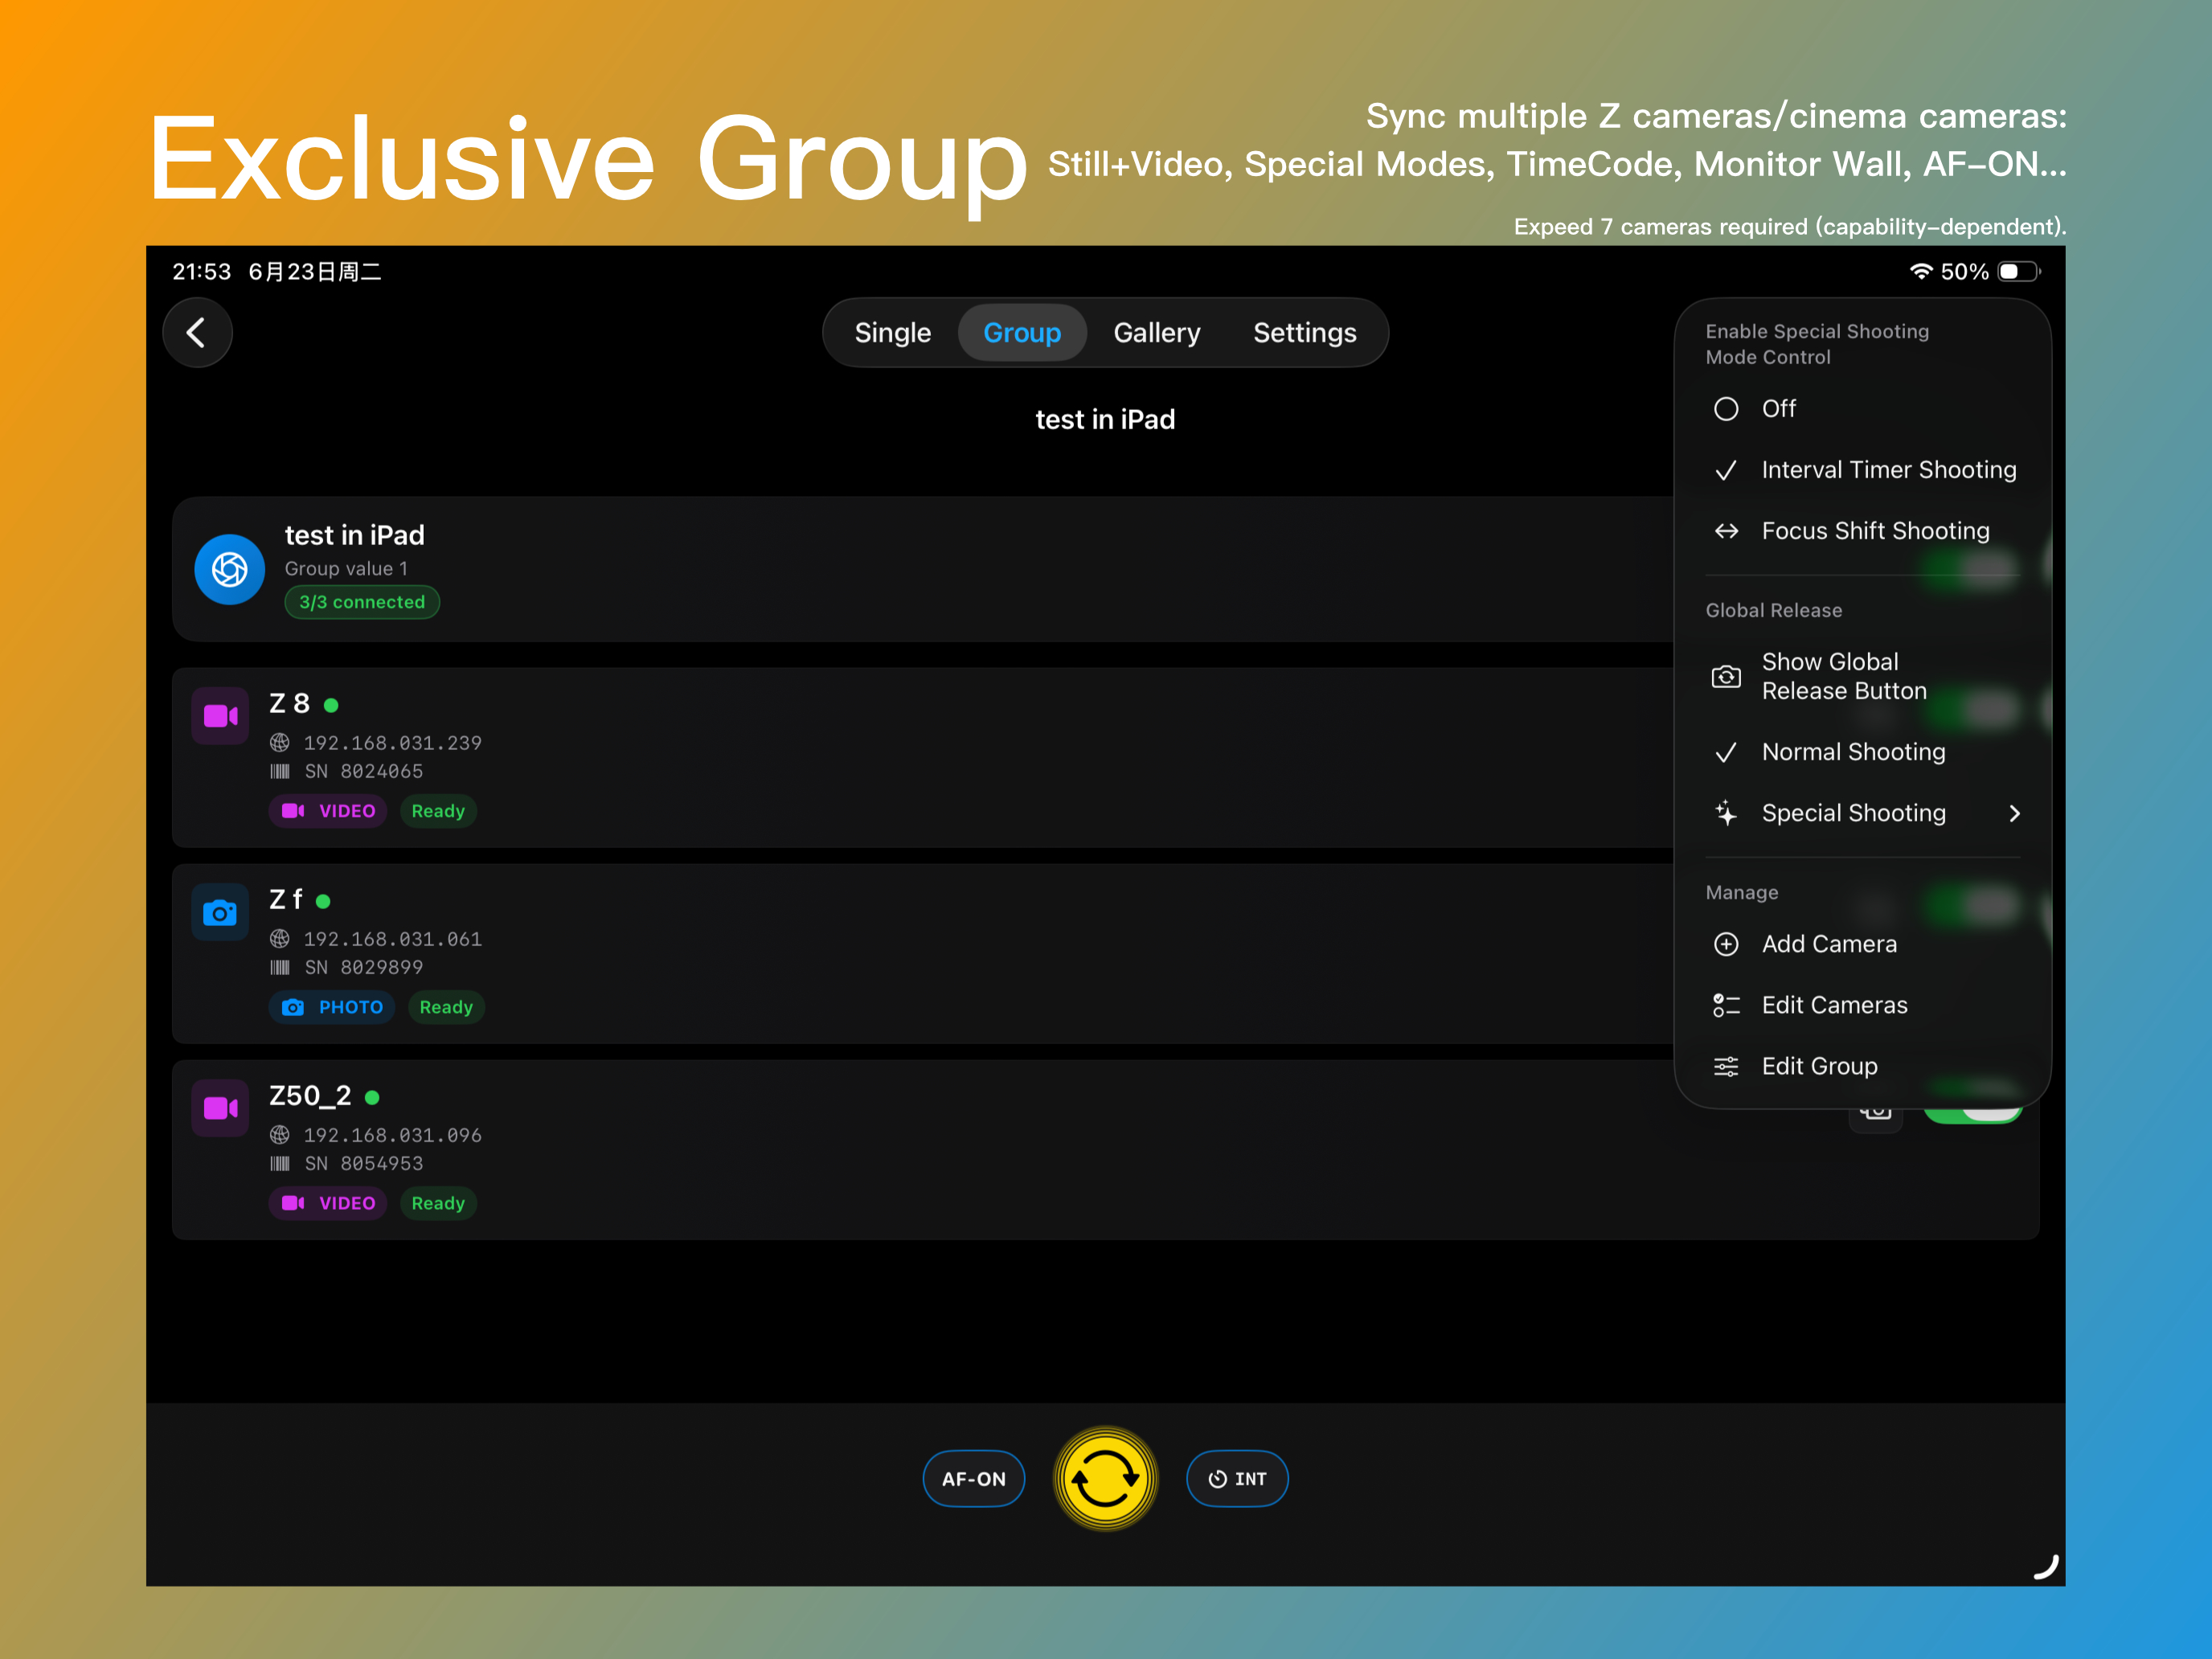The image size is (2212, 1659).
Task: Click the Z f PHOTO mode badge
Action: coord(332,1007)
